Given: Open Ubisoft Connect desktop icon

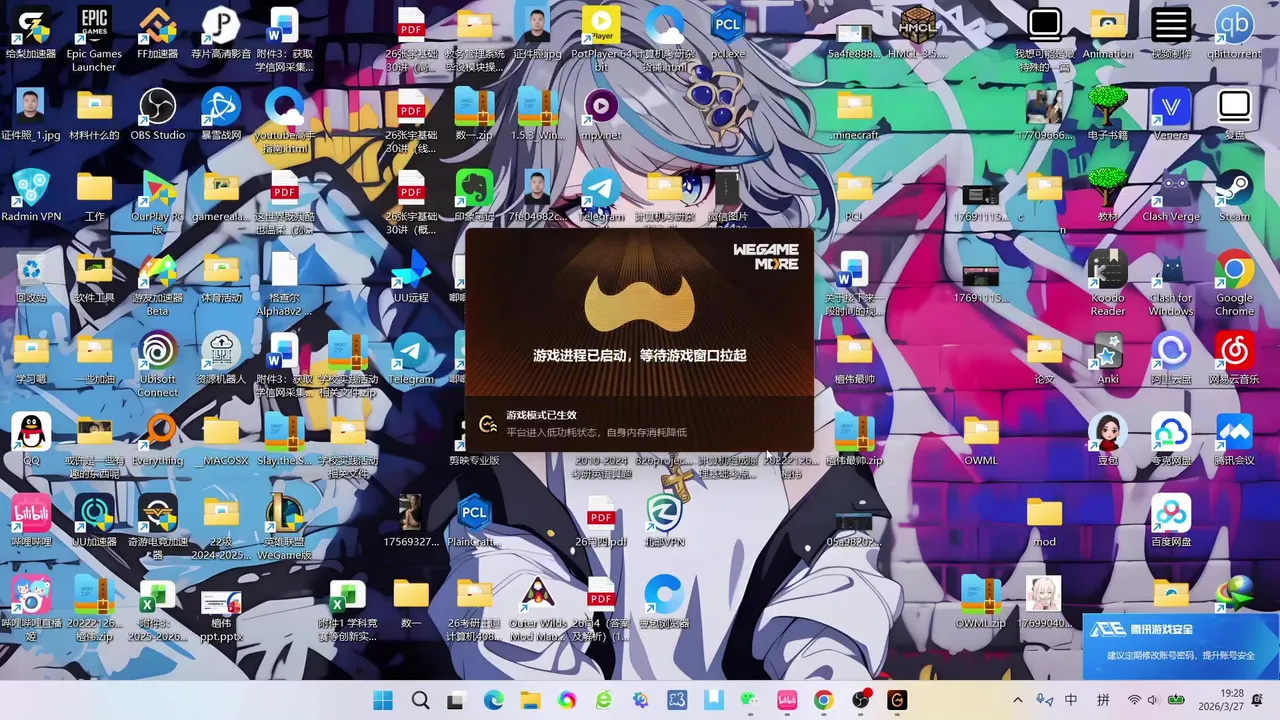Looking at the screenshot, I should tap(158, 364).
